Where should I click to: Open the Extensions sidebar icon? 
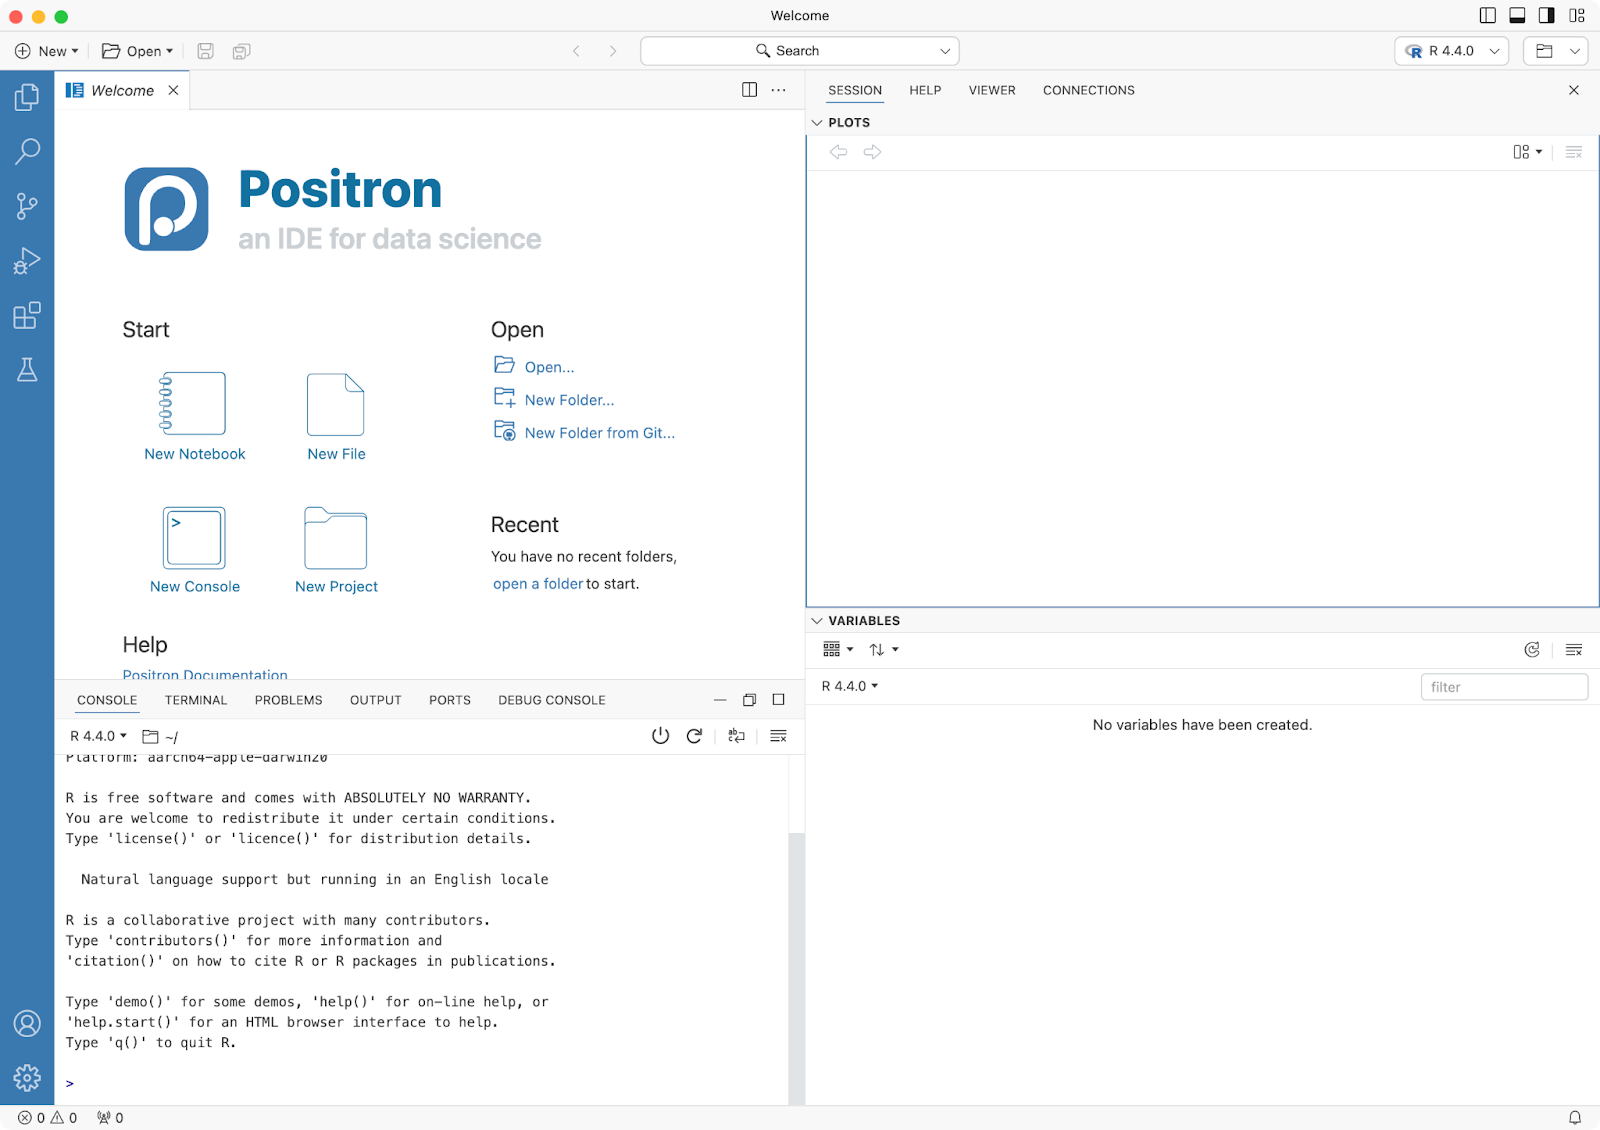point(27,316)
